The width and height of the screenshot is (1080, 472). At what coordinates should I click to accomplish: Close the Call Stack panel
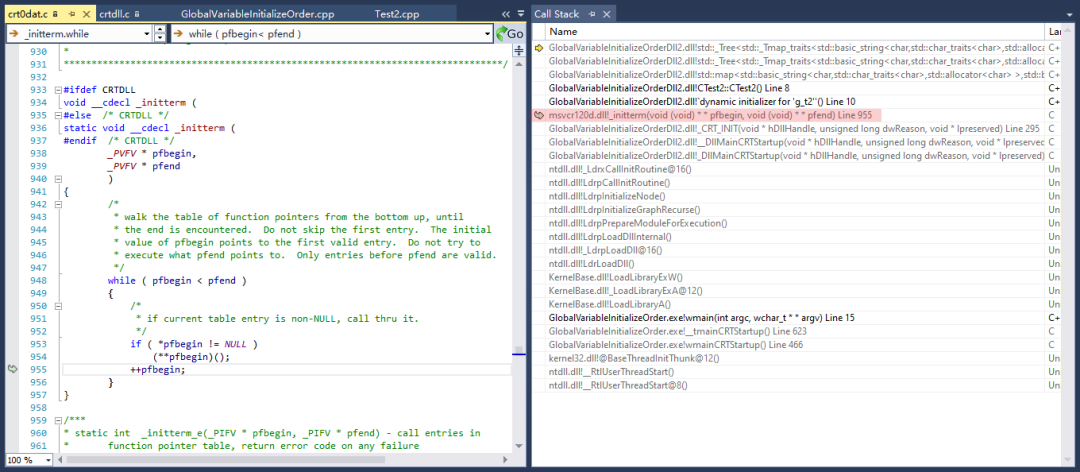pyautogui.click(x=606, y=14)
